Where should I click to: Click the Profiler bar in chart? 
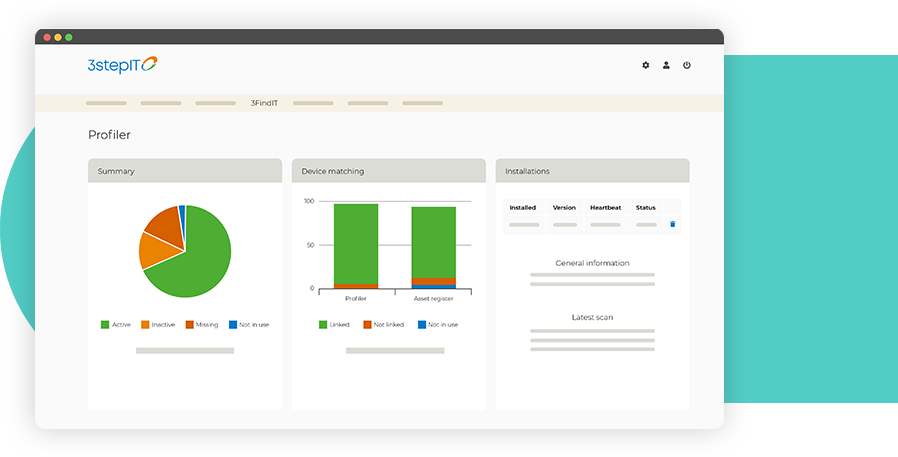(x=356, y=246)
